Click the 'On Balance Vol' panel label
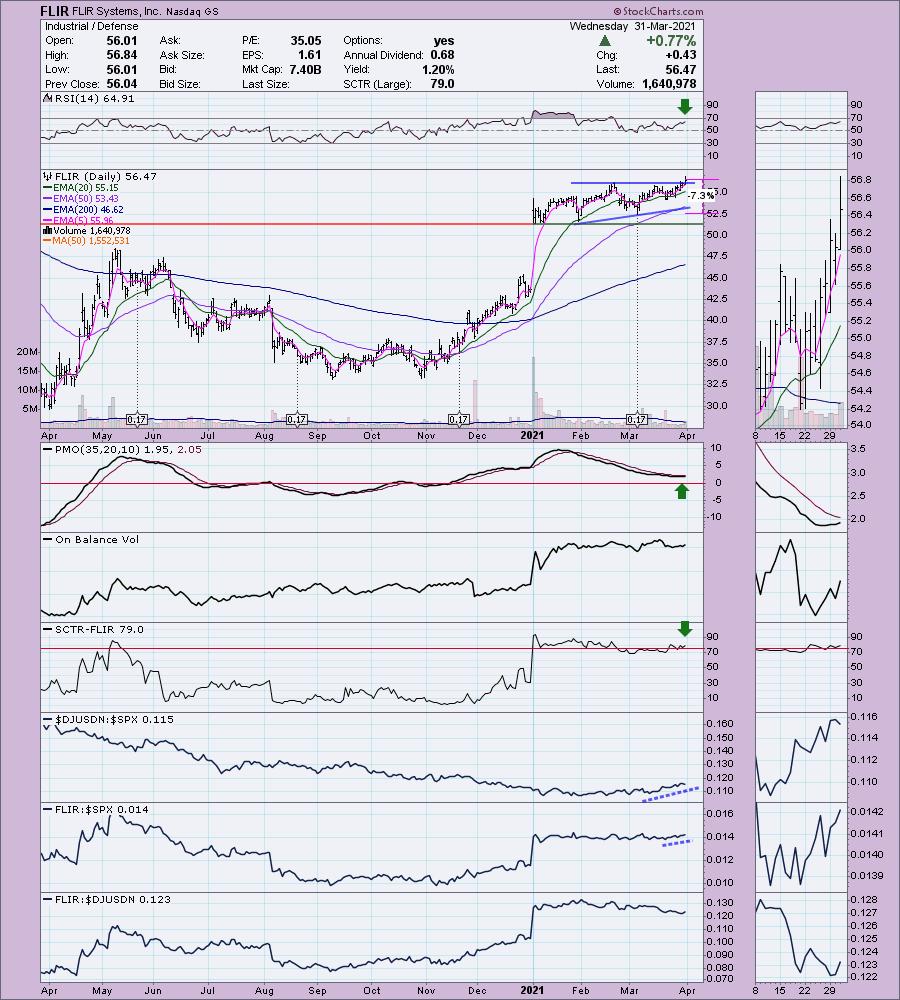The image size is (900, 1000). point(97,540)
